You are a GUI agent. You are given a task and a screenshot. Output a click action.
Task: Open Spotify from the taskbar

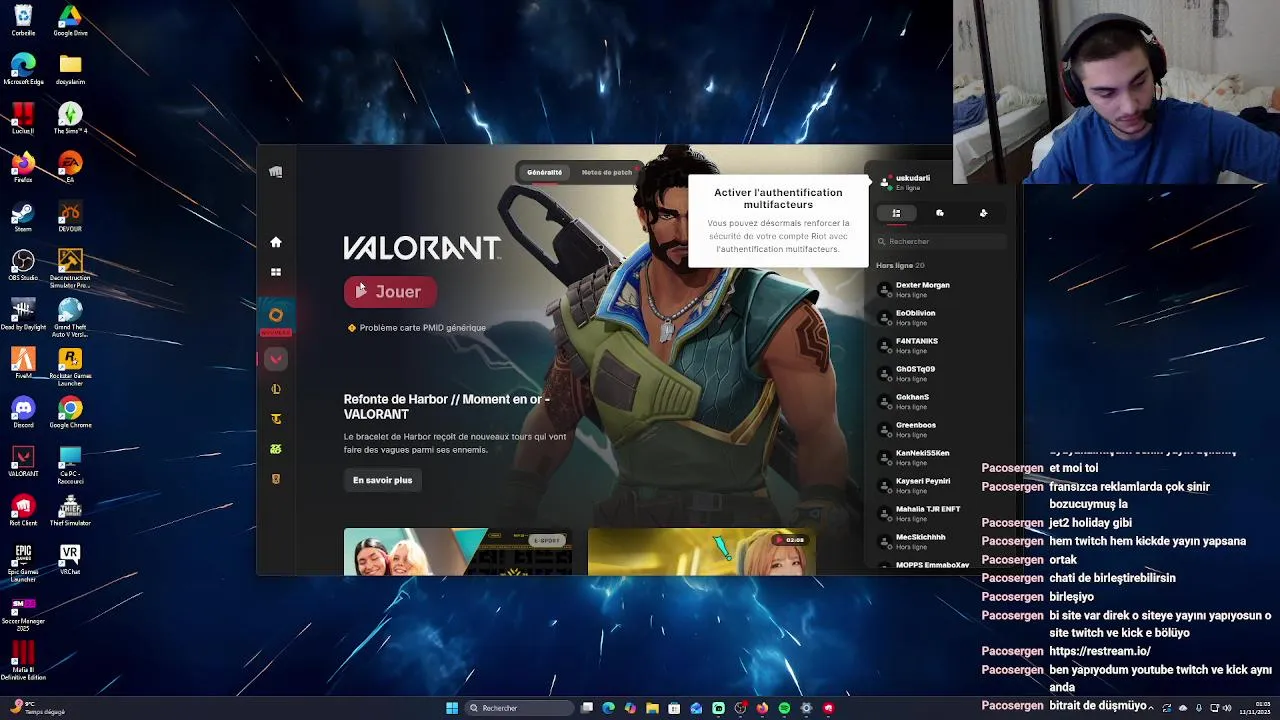tap(784, 708)
